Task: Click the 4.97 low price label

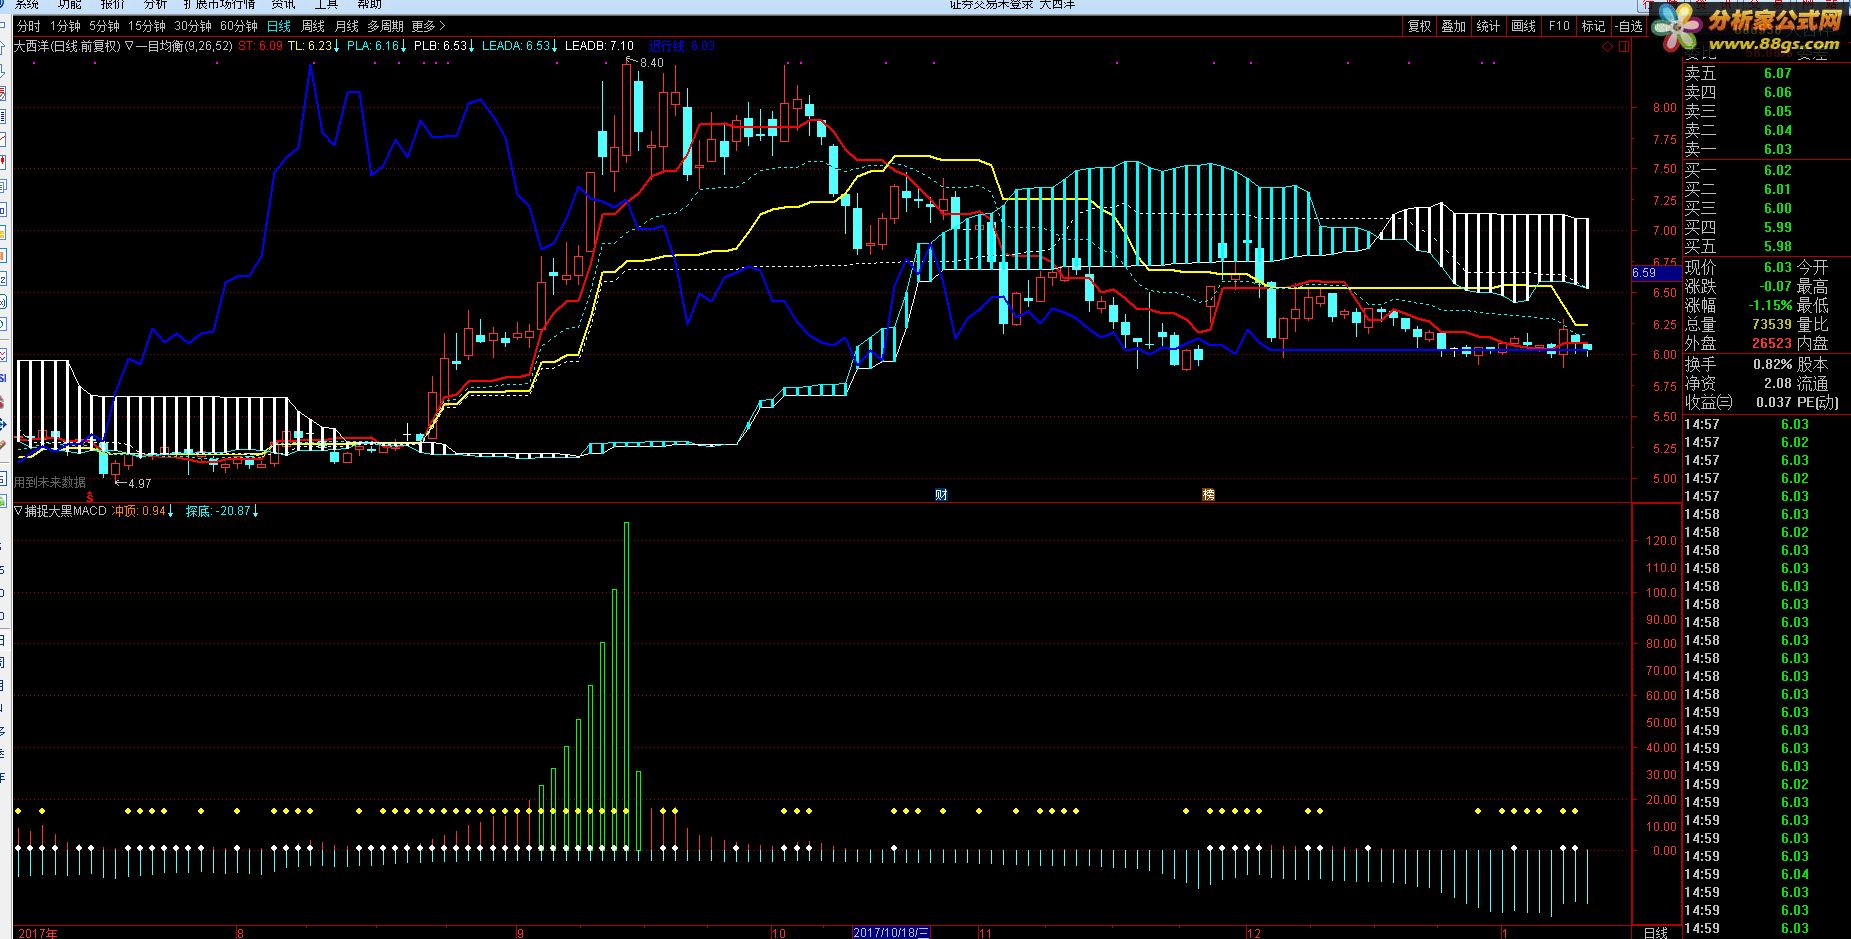Action: click(x=139, y=484)
